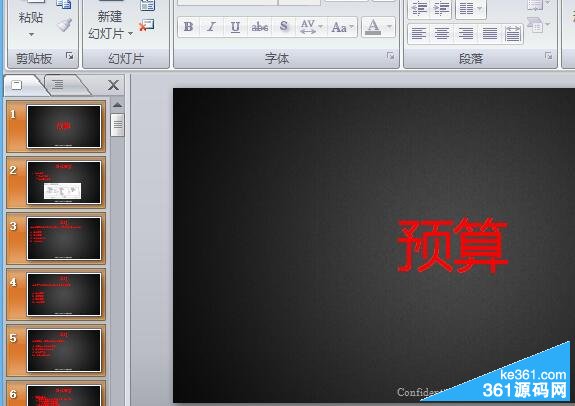Viewport: 575px width, 406px height.
Task: Open Clipboard (剪贴板) dialog launcher
Action: [x=69, y=56]
